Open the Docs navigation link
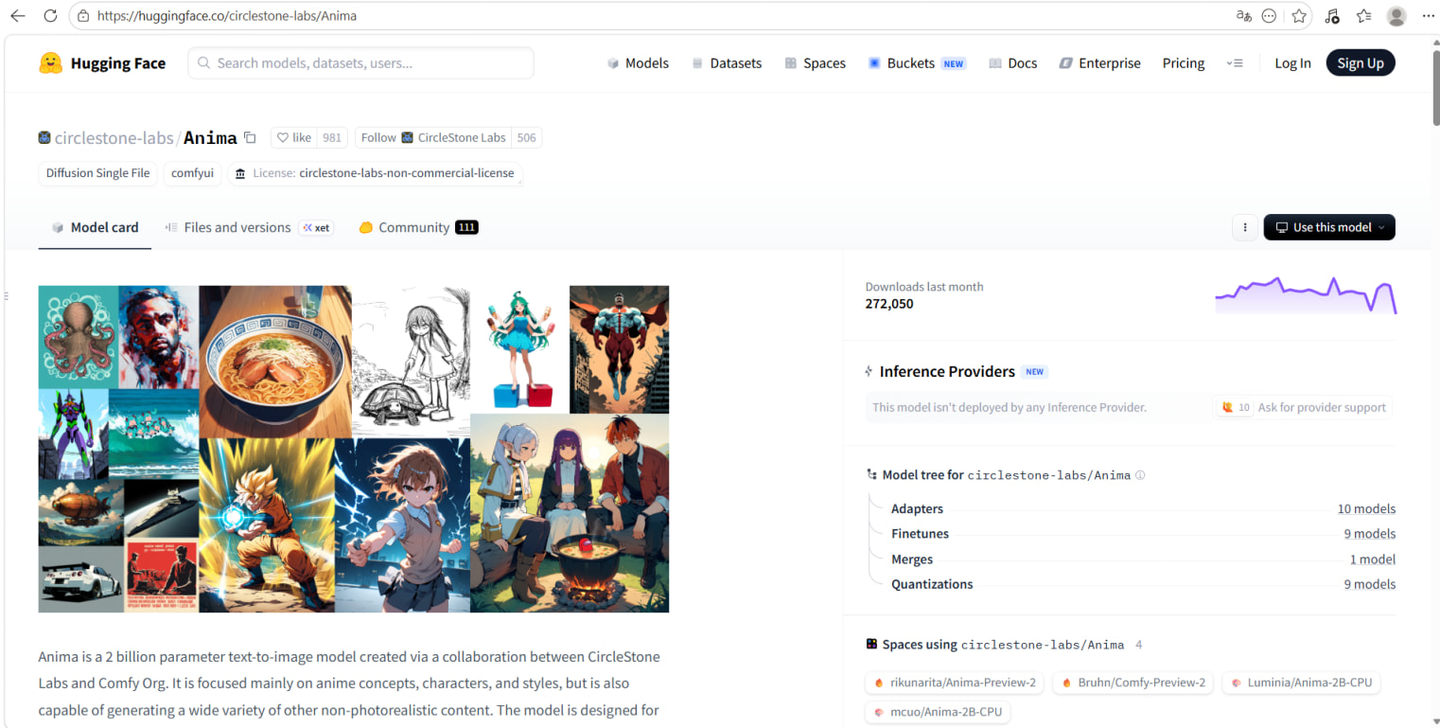1440x728 pixels. click(1013, 63)
